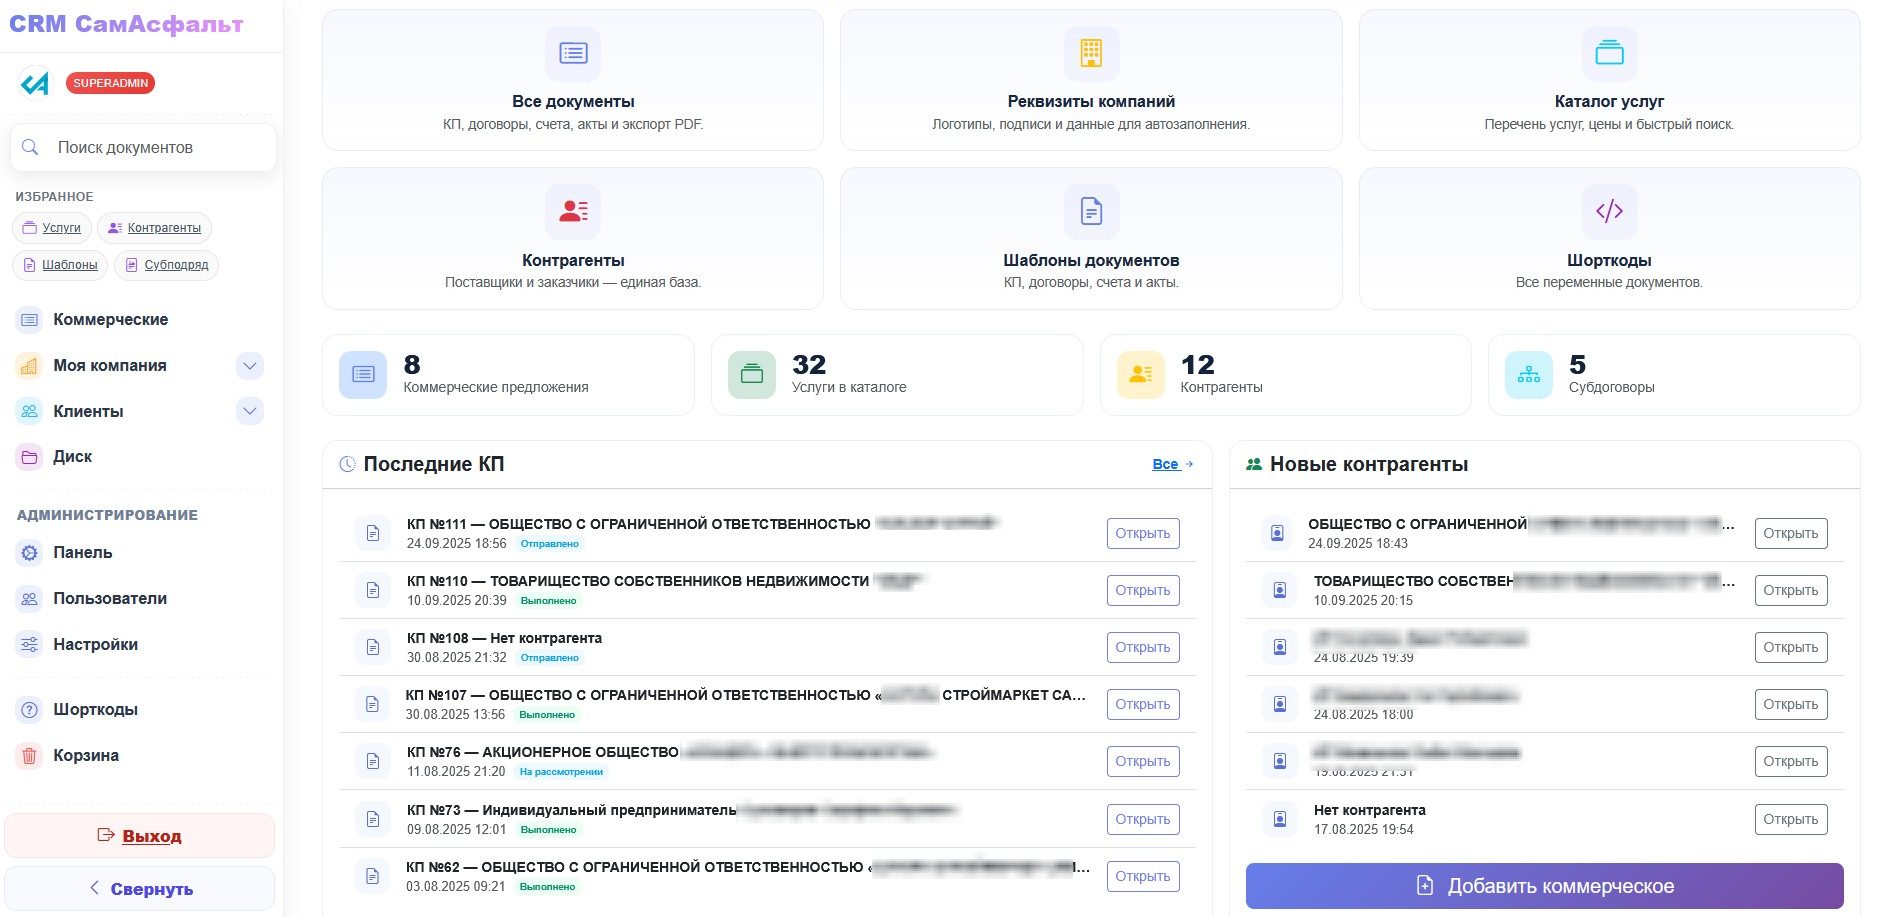Click the Контрагенты red person icon
The width and height of the screenshot is (1889, 917).
pos(573,211)
